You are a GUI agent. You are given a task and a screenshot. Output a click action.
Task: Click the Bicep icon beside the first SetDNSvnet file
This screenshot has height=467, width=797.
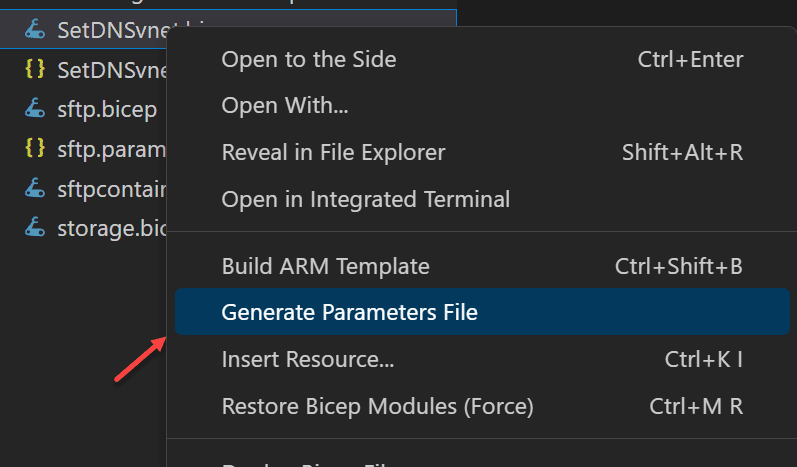(35, 29)
